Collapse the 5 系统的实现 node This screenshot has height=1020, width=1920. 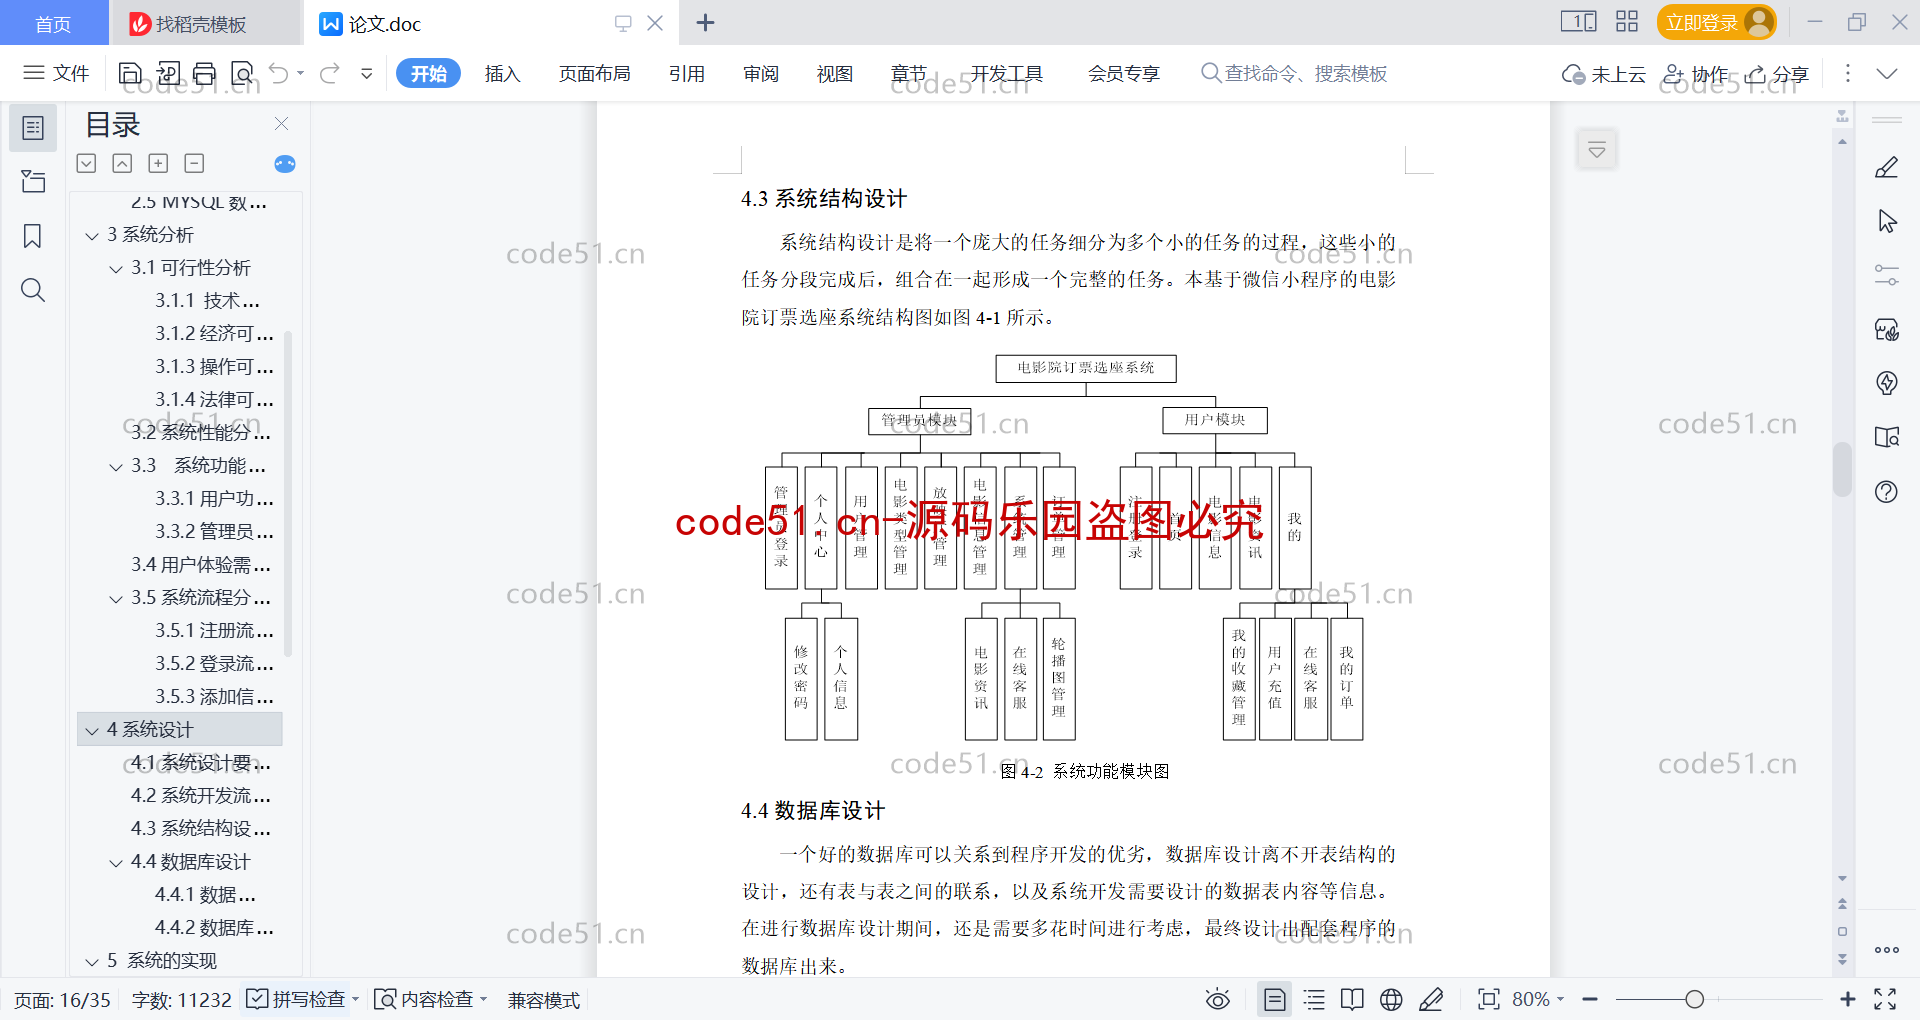coord(92,962)
